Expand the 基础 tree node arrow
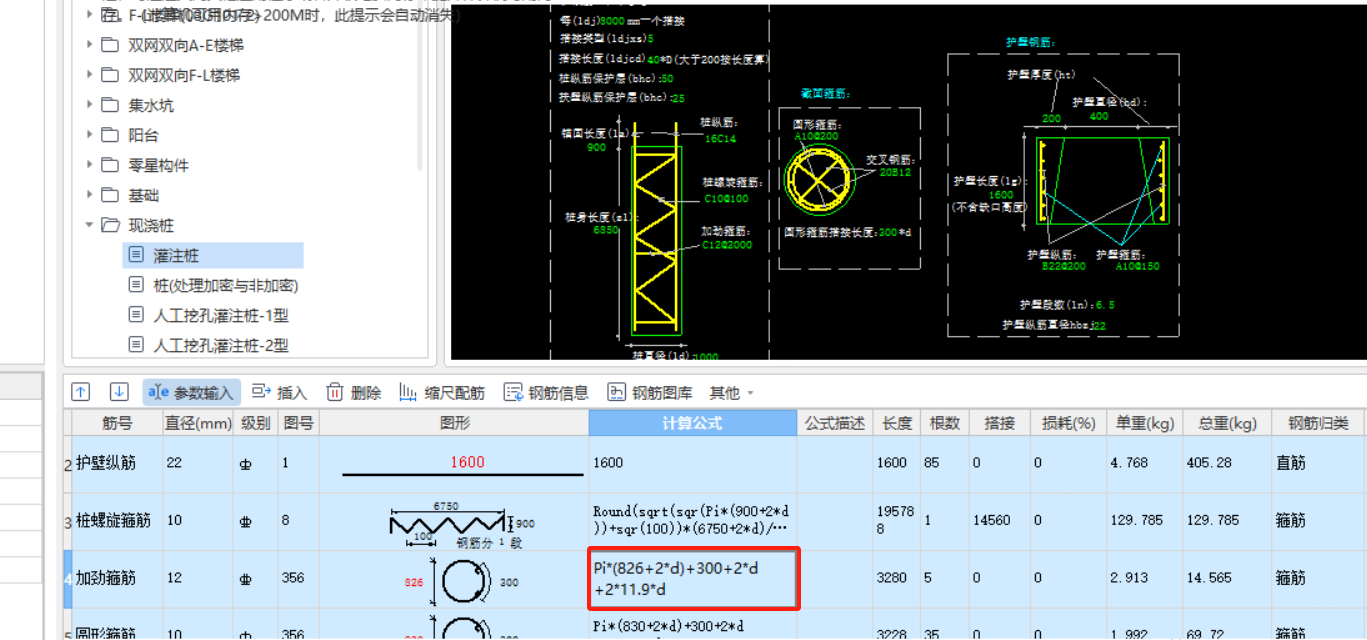The height and width of the screenshot is (640, 1367). tap(90, 195)
